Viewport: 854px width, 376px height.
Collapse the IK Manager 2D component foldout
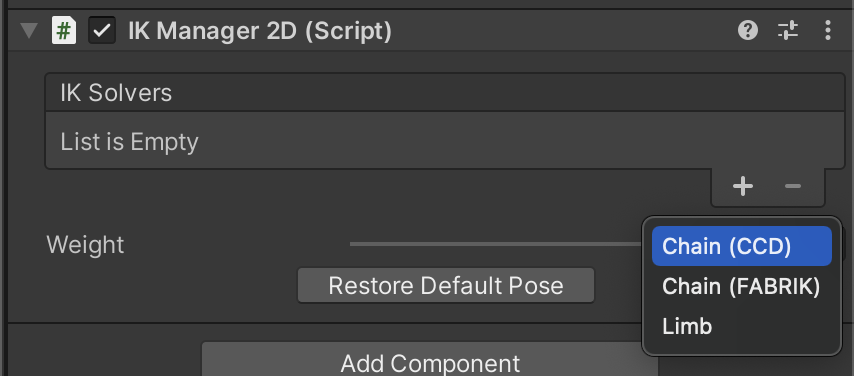coord(28,31)
